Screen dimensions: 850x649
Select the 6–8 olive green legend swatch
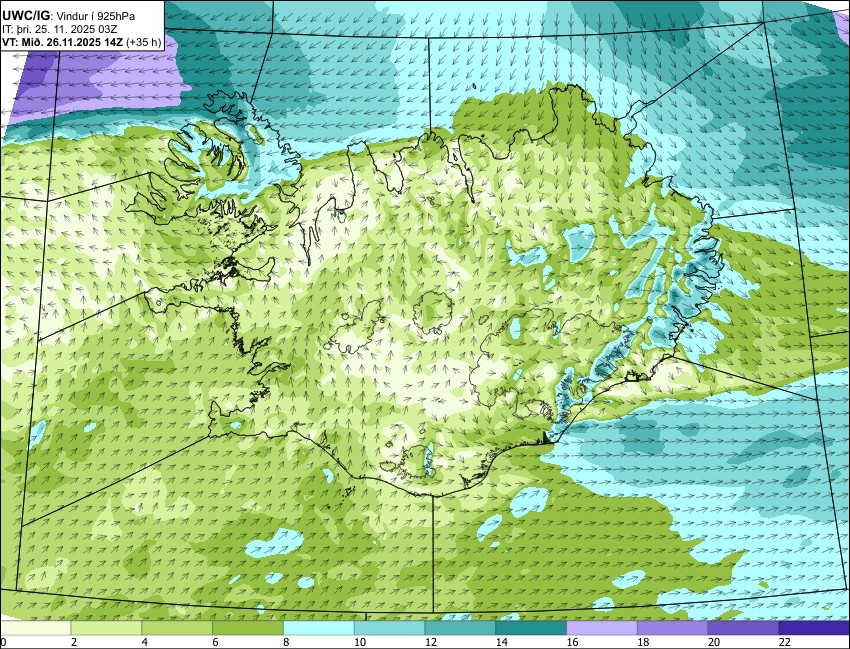(248, 628)
